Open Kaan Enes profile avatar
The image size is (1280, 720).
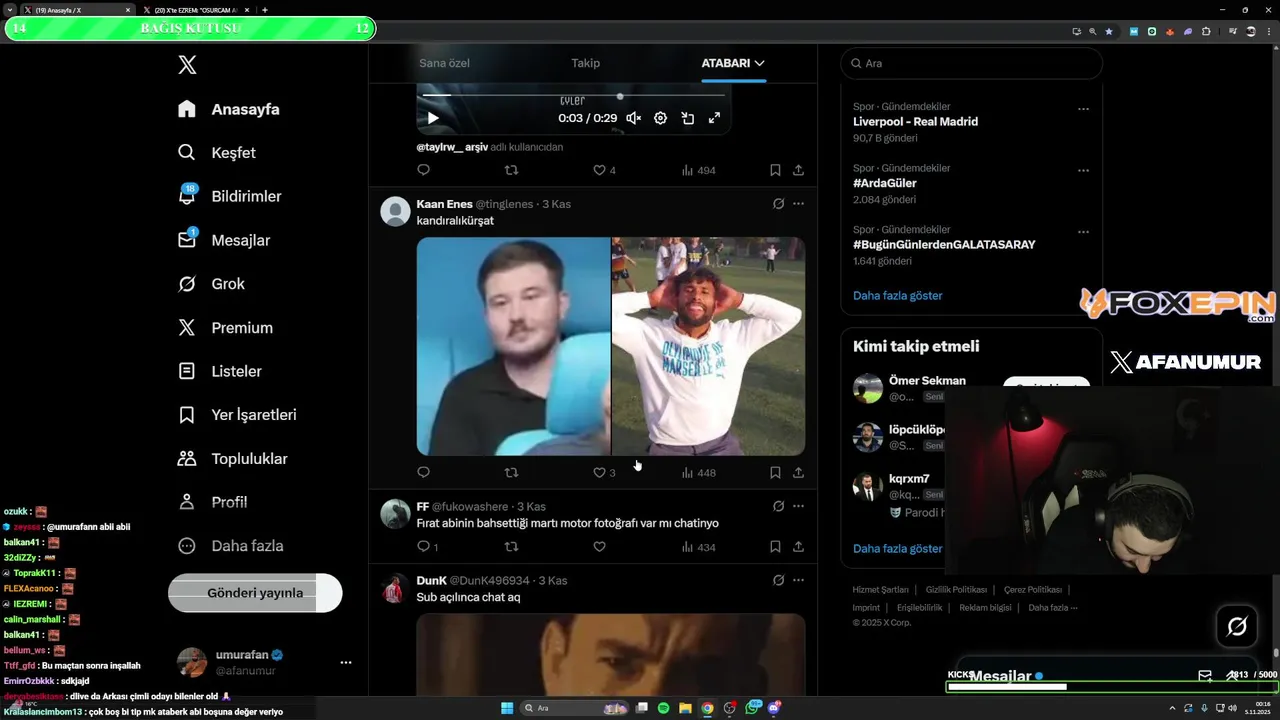(x=396, y=211)
